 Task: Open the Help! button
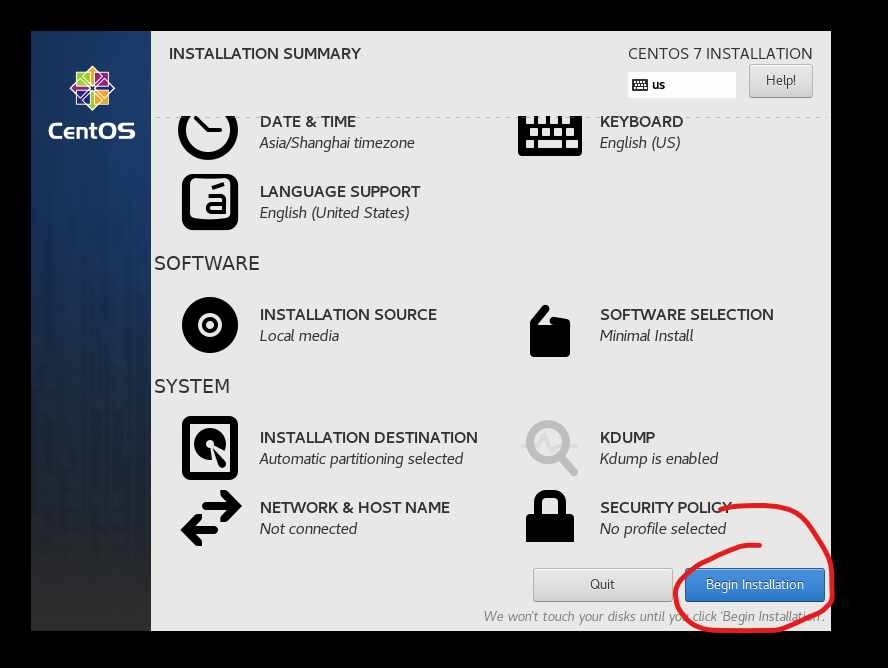(x=780, y=80)
